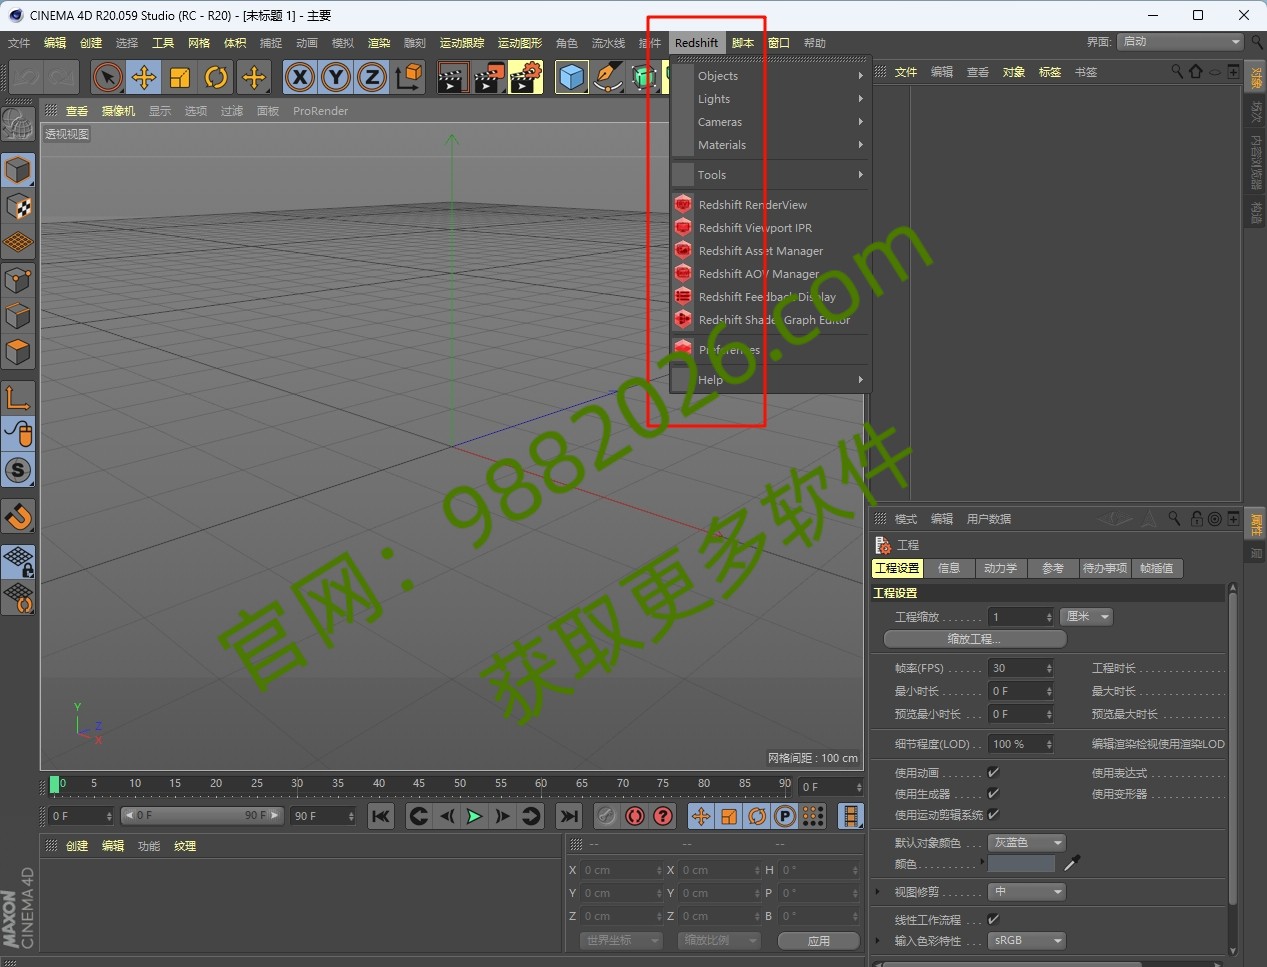The height and width of the screenshot is (967, 1267).
Task: Click the question mark keyframe icon
Action: pos(663,816)
